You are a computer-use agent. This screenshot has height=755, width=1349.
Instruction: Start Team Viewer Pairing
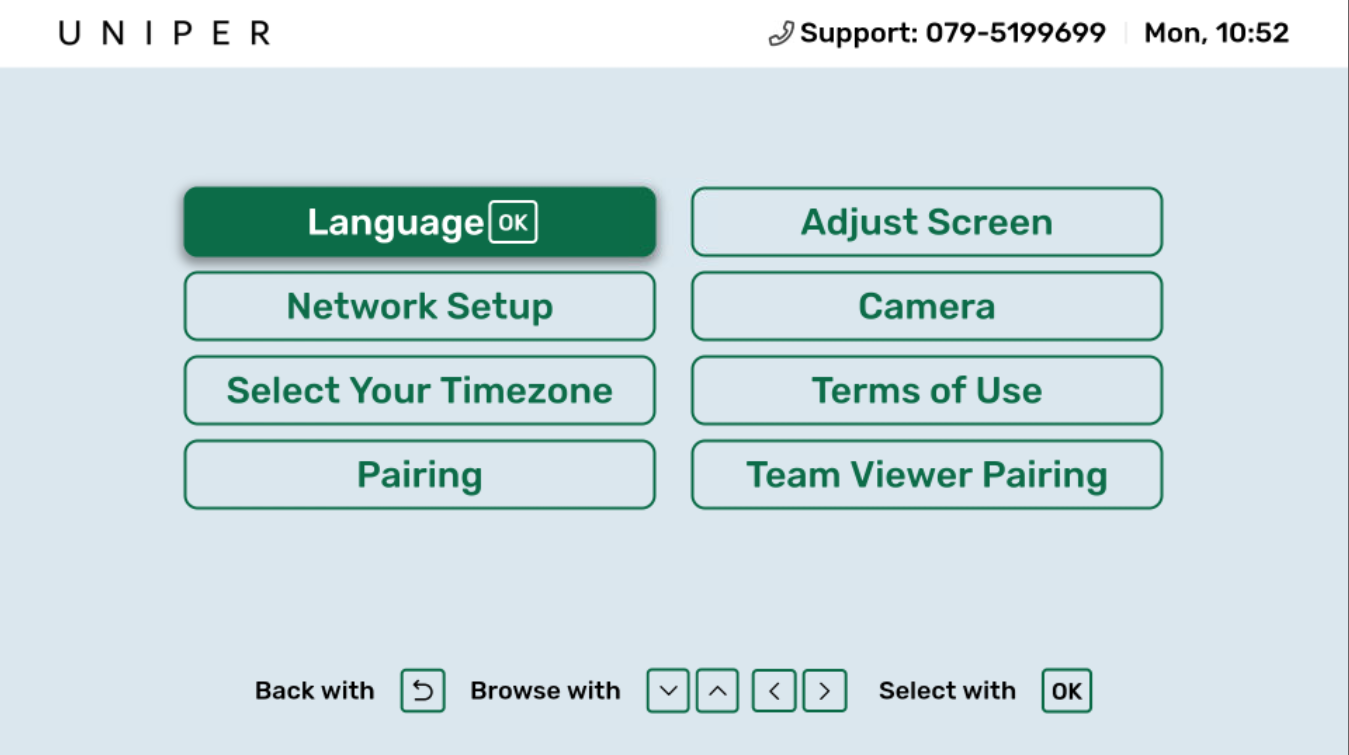click(x=927, y=474)
